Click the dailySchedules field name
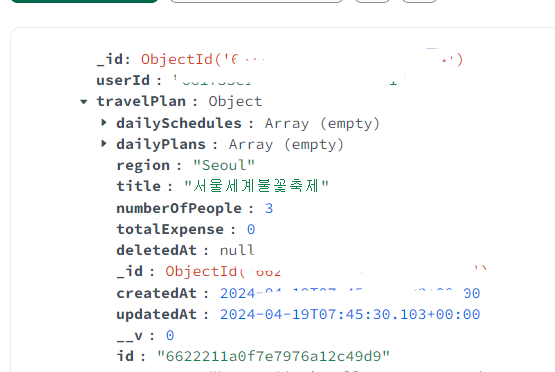The width and height of the screenshot is (555, 372). tap(179, 123)
